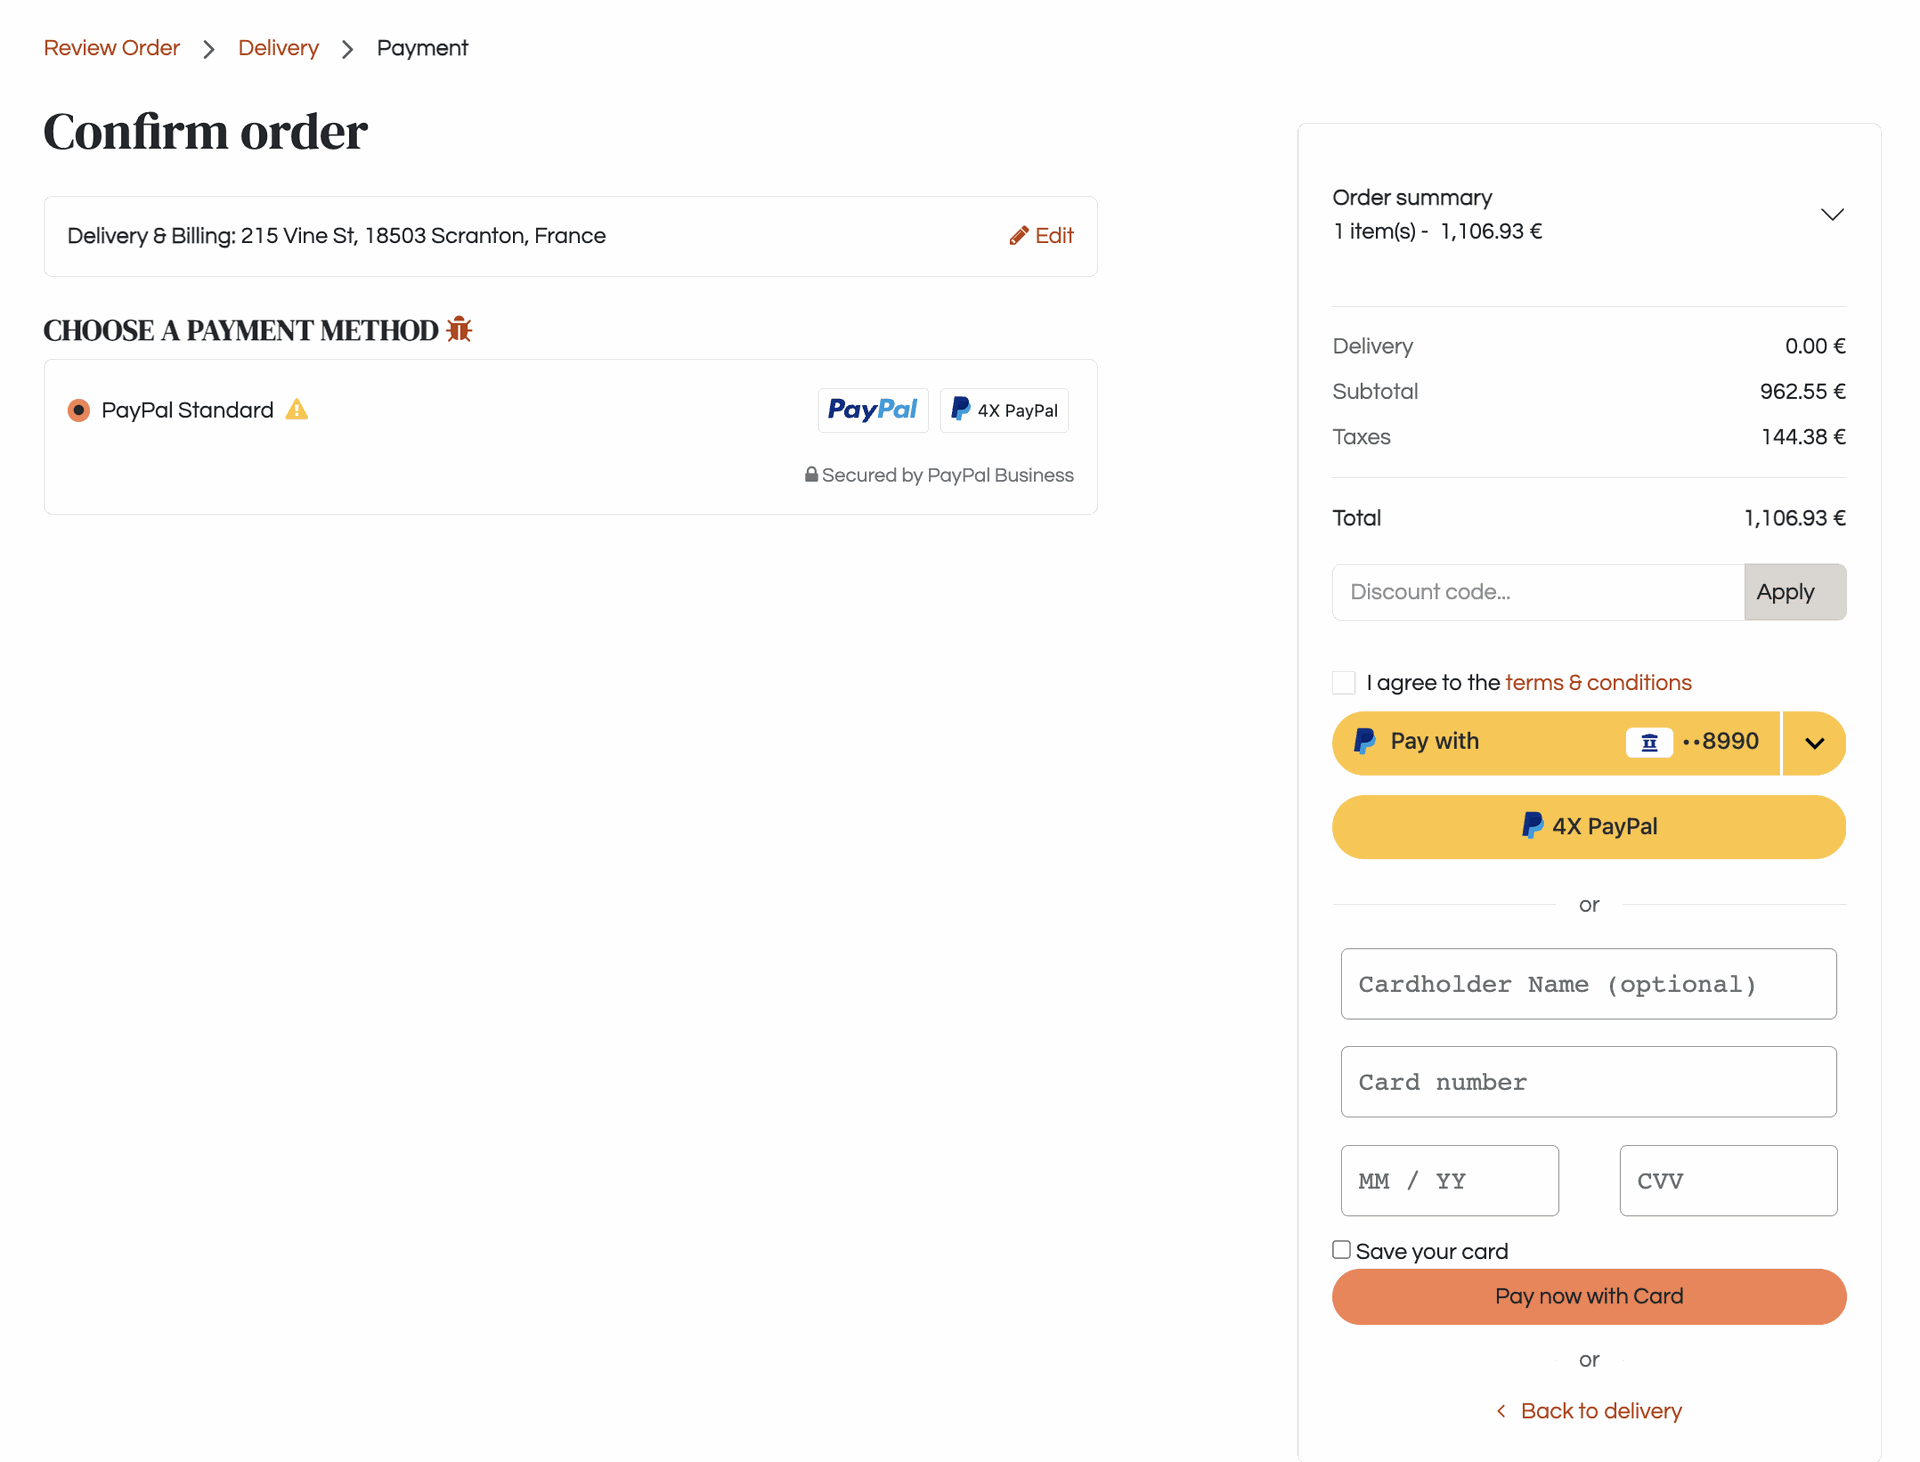Go to Delivery breadcrumb step
This screenshot has height=1462, width=1920.
pyautogui.click(x=278, y=48)
